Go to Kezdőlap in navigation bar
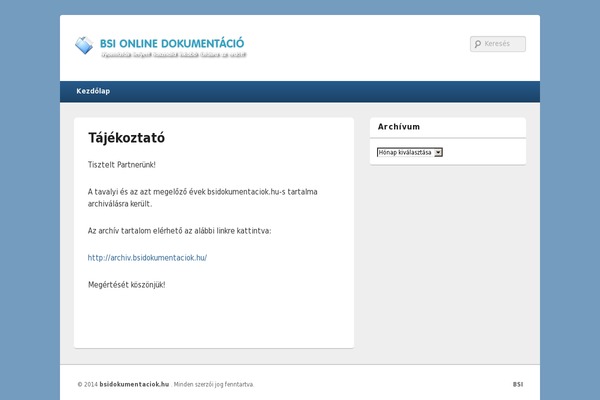 coord(93,91)
